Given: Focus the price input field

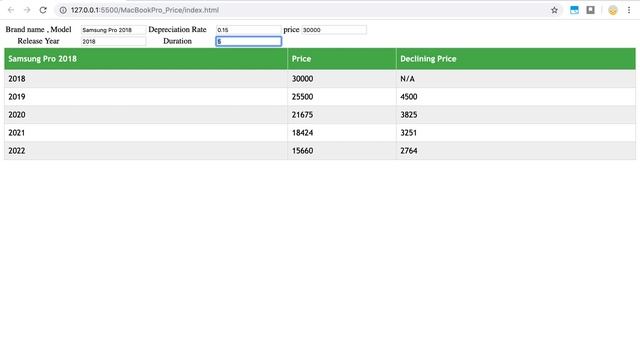Looking at the screenshot, I should pyautogui.click(x=334, y=30).
